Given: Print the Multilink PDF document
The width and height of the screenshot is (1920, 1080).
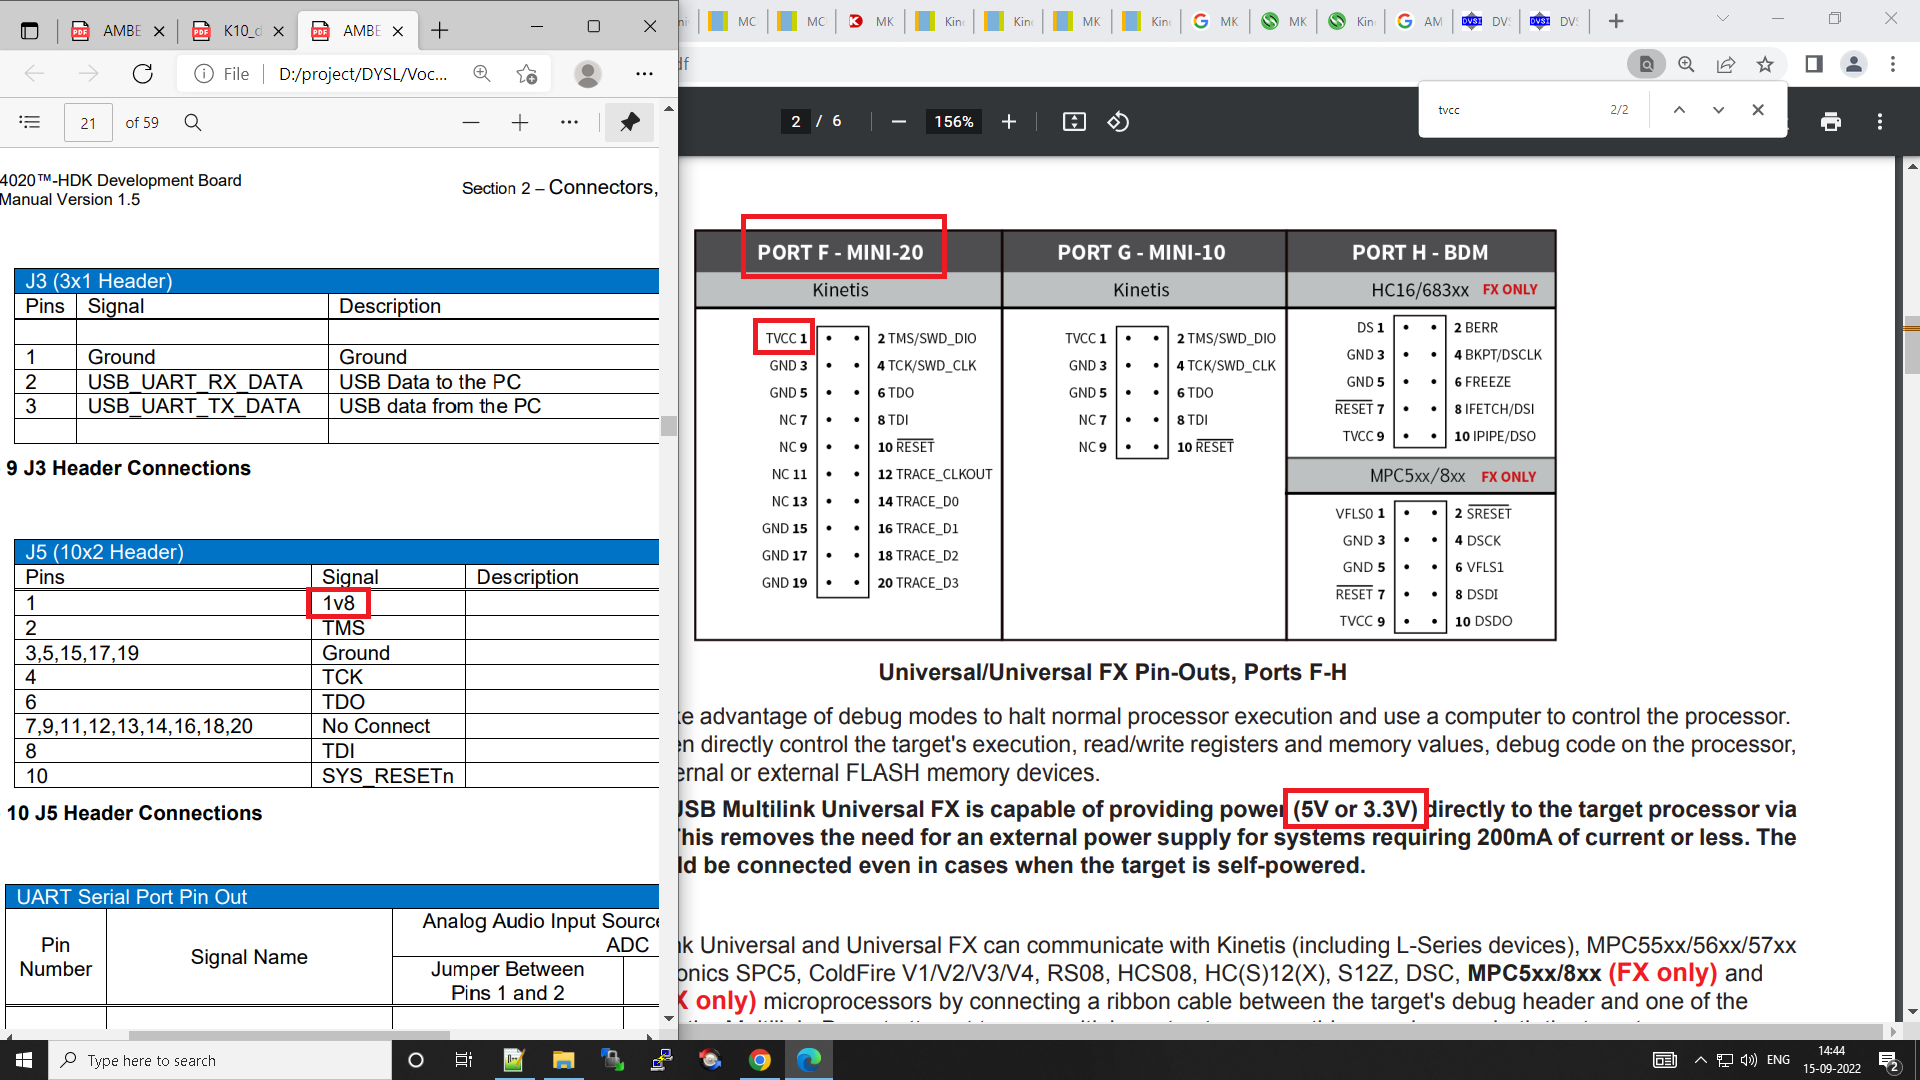Looking at the screenshot, I should [x=1831, y=121].
